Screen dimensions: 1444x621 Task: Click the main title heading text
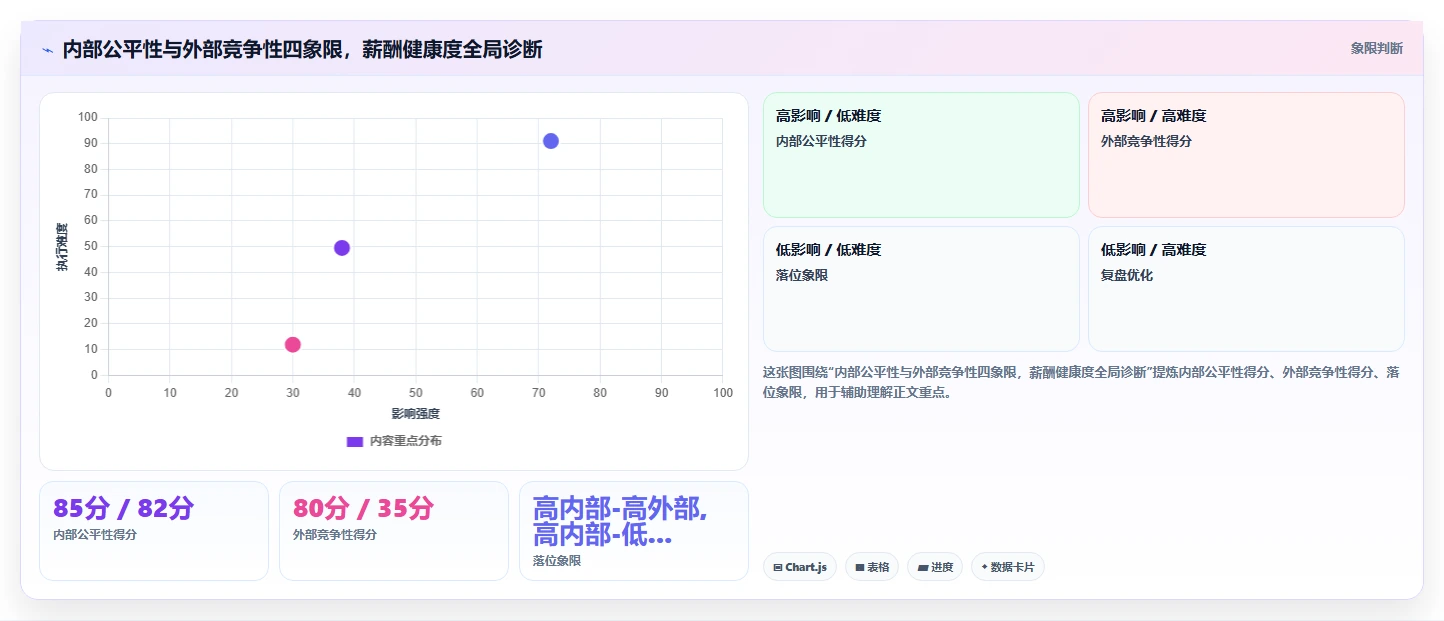302,49
